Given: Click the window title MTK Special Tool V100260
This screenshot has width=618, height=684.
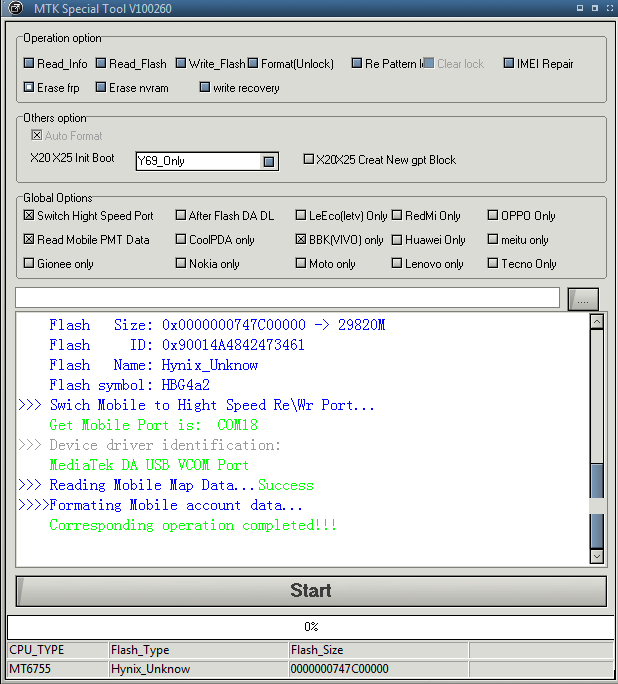Looking at the screenshot, I should click(x=102, y=8).
